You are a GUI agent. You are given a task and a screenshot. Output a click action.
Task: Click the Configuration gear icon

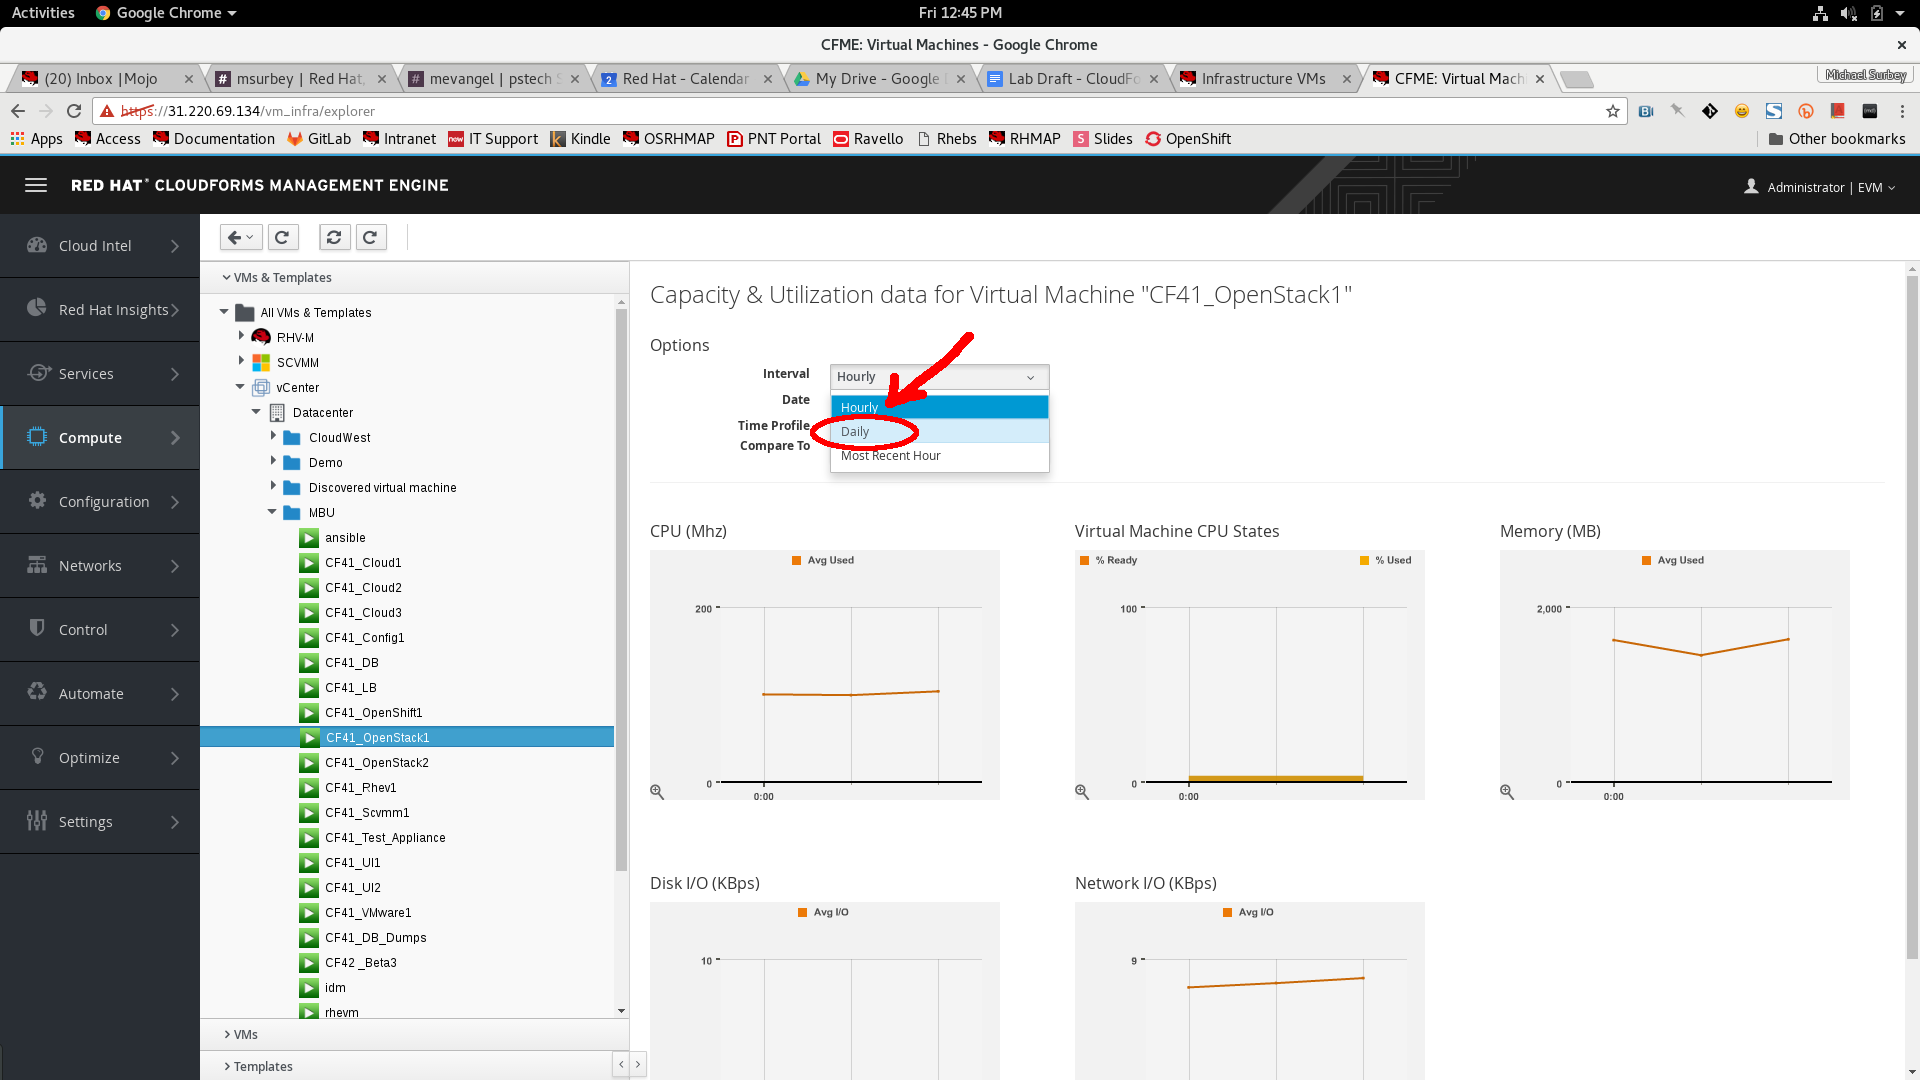[37, 500]
